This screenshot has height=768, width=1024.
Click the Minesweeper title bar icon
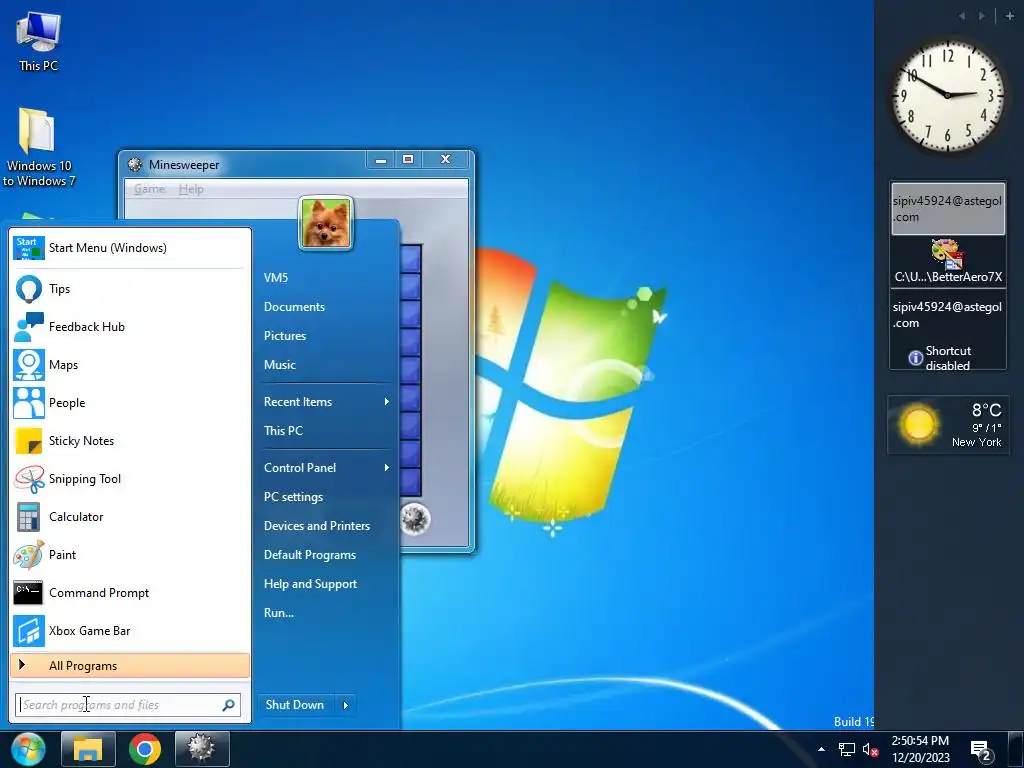(x=135, y=165)
